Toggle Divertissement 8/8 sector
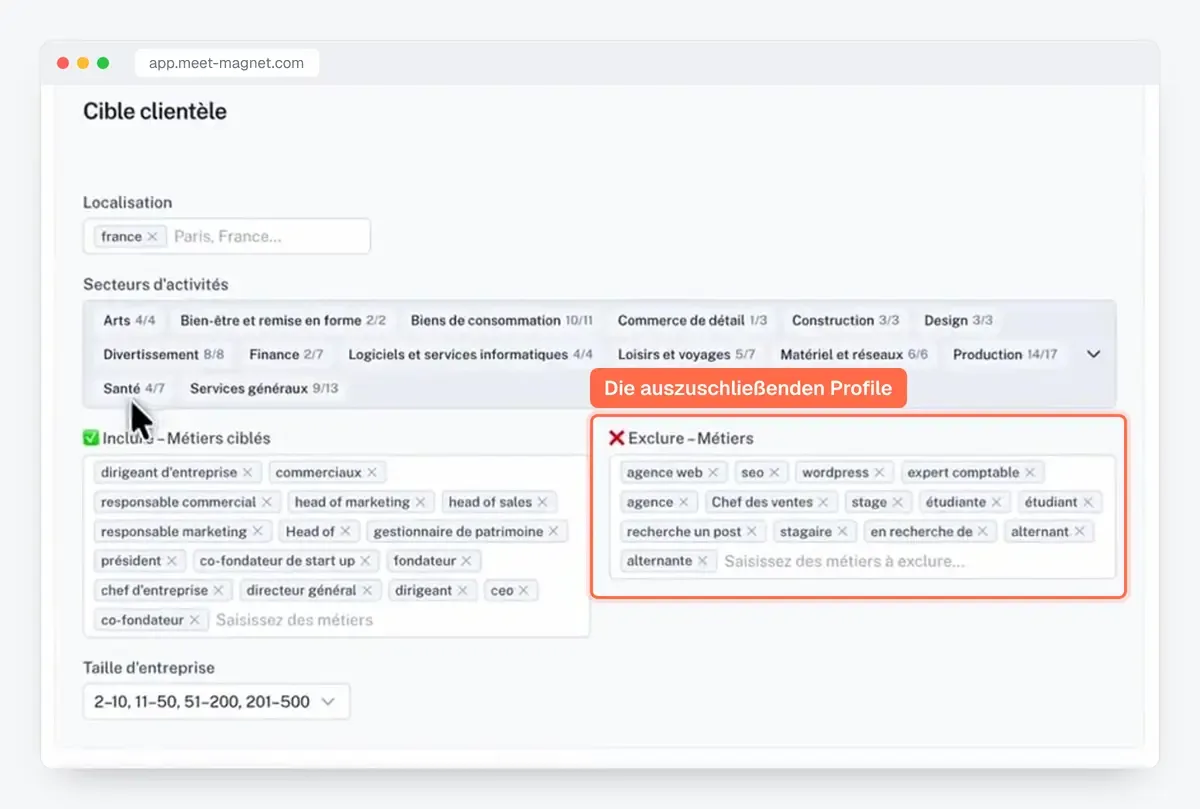1200x809 pixels. tap(164, 355)
